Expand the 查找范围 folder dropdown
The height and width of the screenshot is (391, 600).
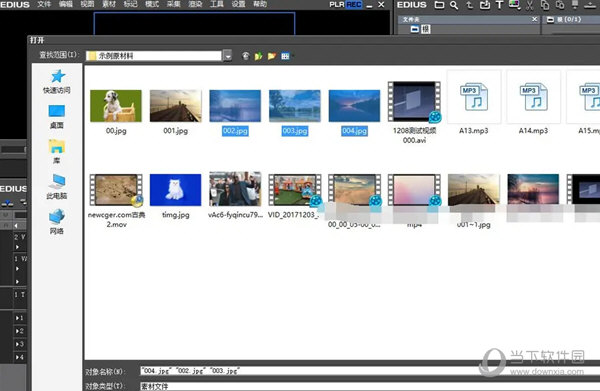pyautogui.click(x=228, y=56)
